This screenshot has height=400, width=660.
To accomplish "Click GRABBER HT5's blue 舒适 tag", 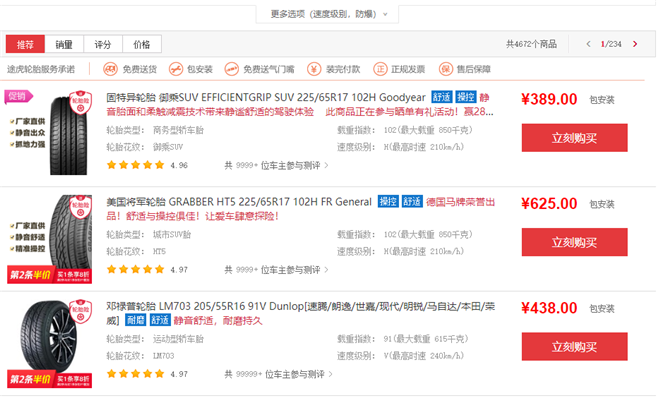I will pos(412,202).
